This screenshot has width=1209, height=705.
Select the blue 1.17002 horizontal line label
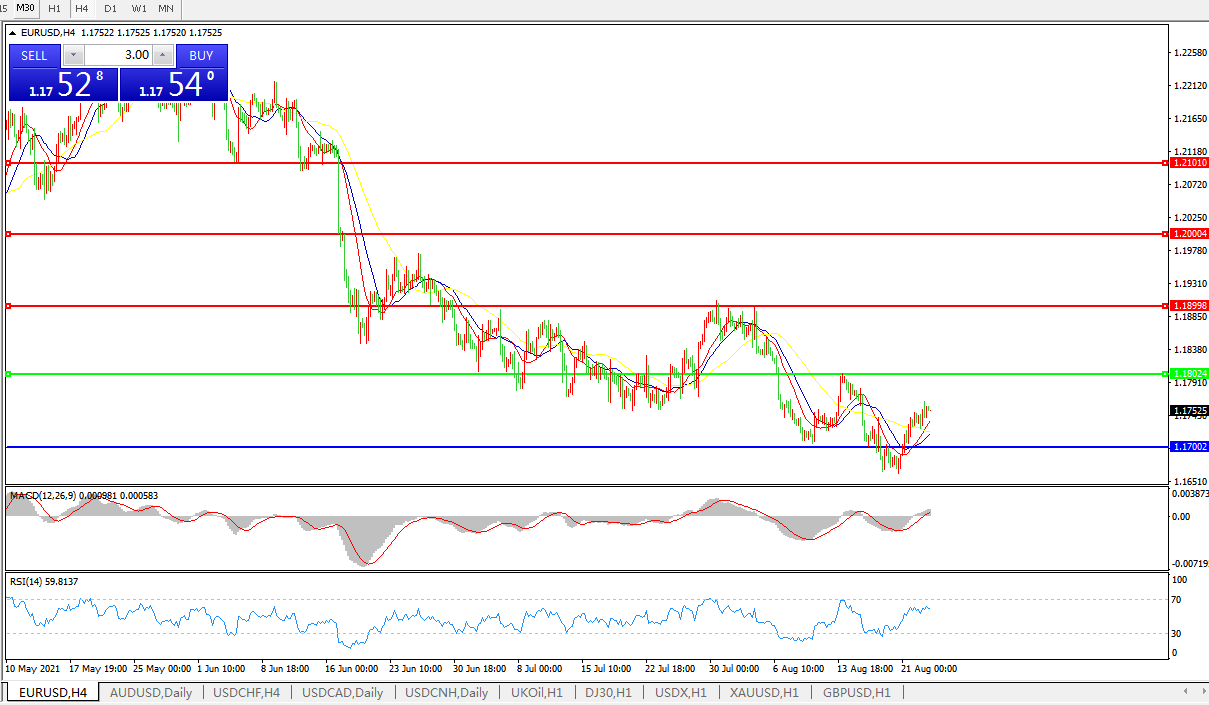coord(1188,447)
